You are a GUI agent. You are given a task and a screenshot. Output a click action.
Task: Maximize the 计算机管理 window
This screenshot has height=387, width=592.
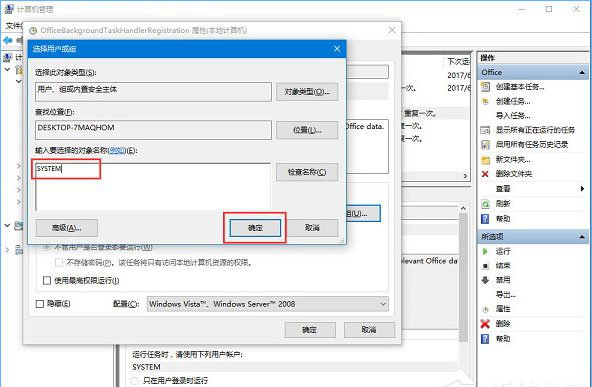click(549, 9)
